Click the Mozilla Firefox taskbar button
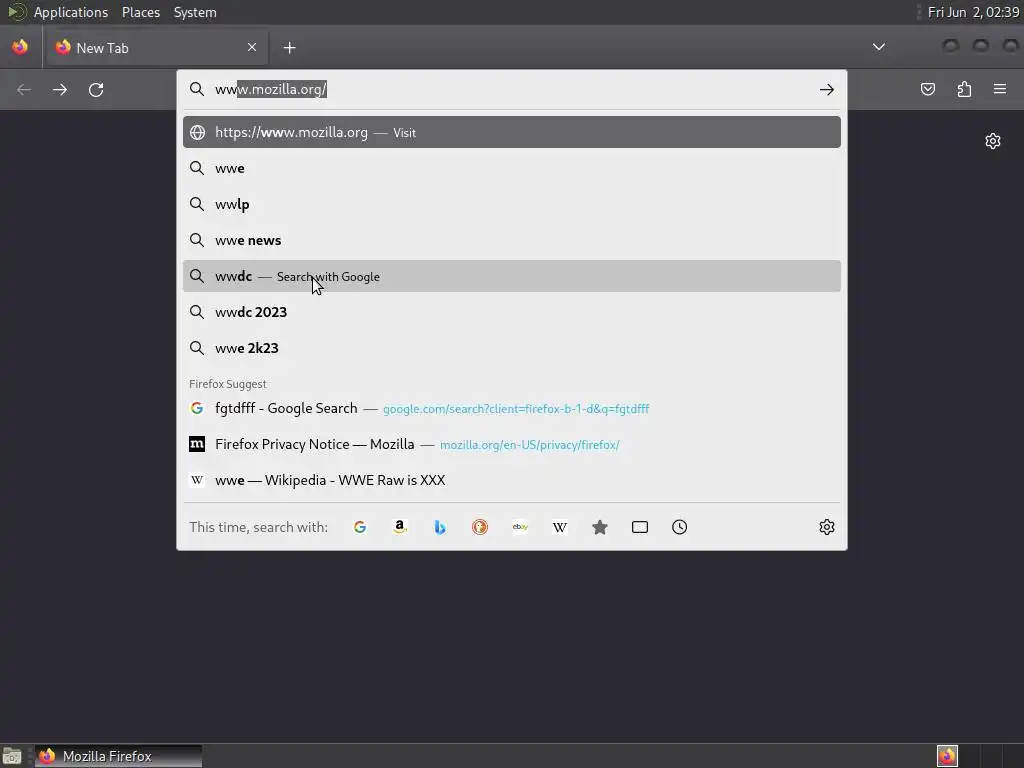The image size is (1024, 768). (118, 756)
